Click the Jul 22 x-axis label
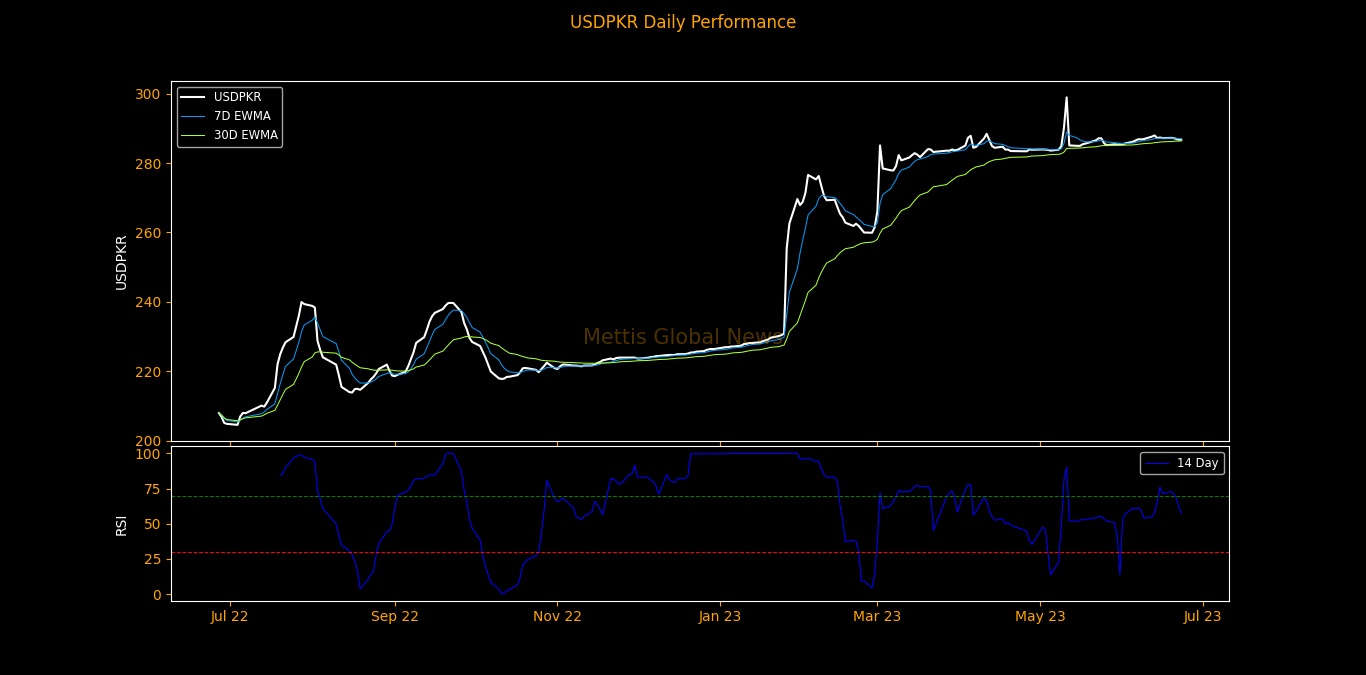 tap(229, 617)
